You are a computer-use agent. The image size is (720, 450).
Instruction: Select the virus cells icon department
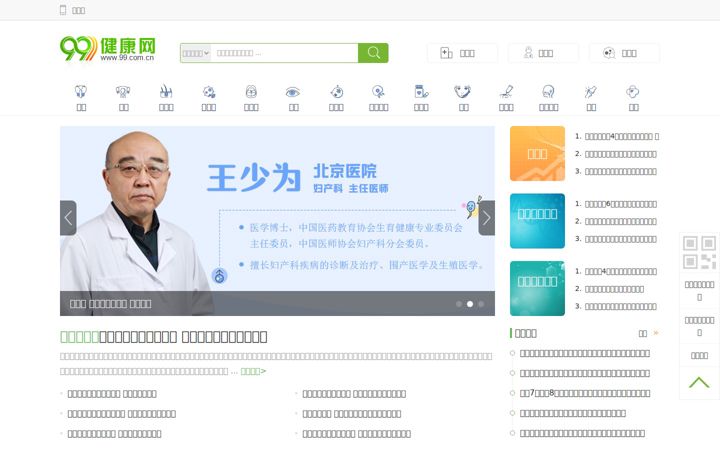point(208,98)
